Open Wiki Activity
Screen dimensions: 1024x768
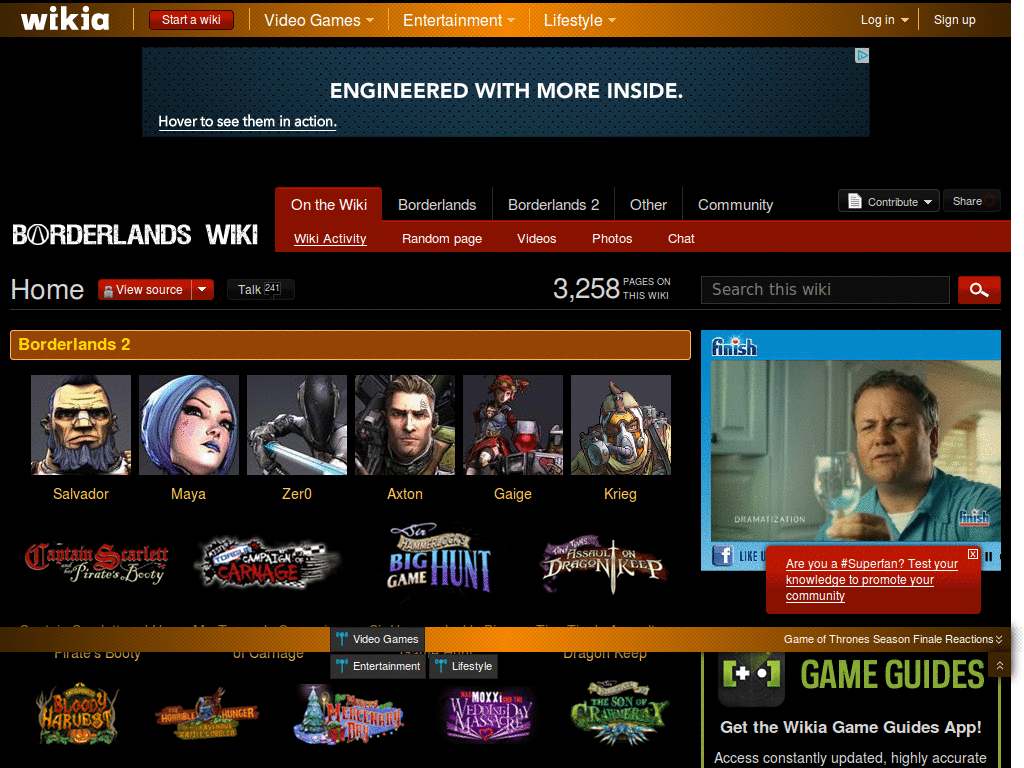coord(330,238)
